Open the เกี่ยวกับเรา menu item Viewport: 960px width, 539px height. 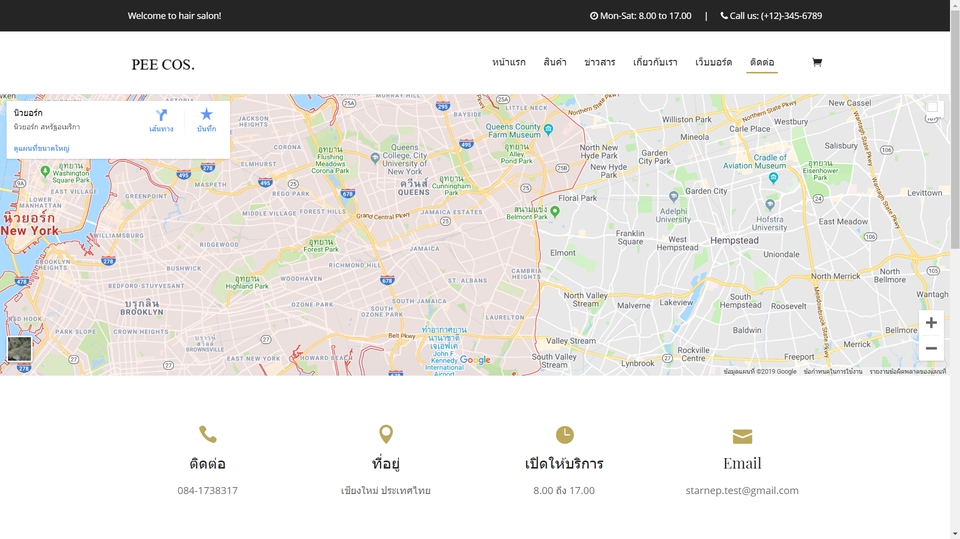click(x=655, y=62)
